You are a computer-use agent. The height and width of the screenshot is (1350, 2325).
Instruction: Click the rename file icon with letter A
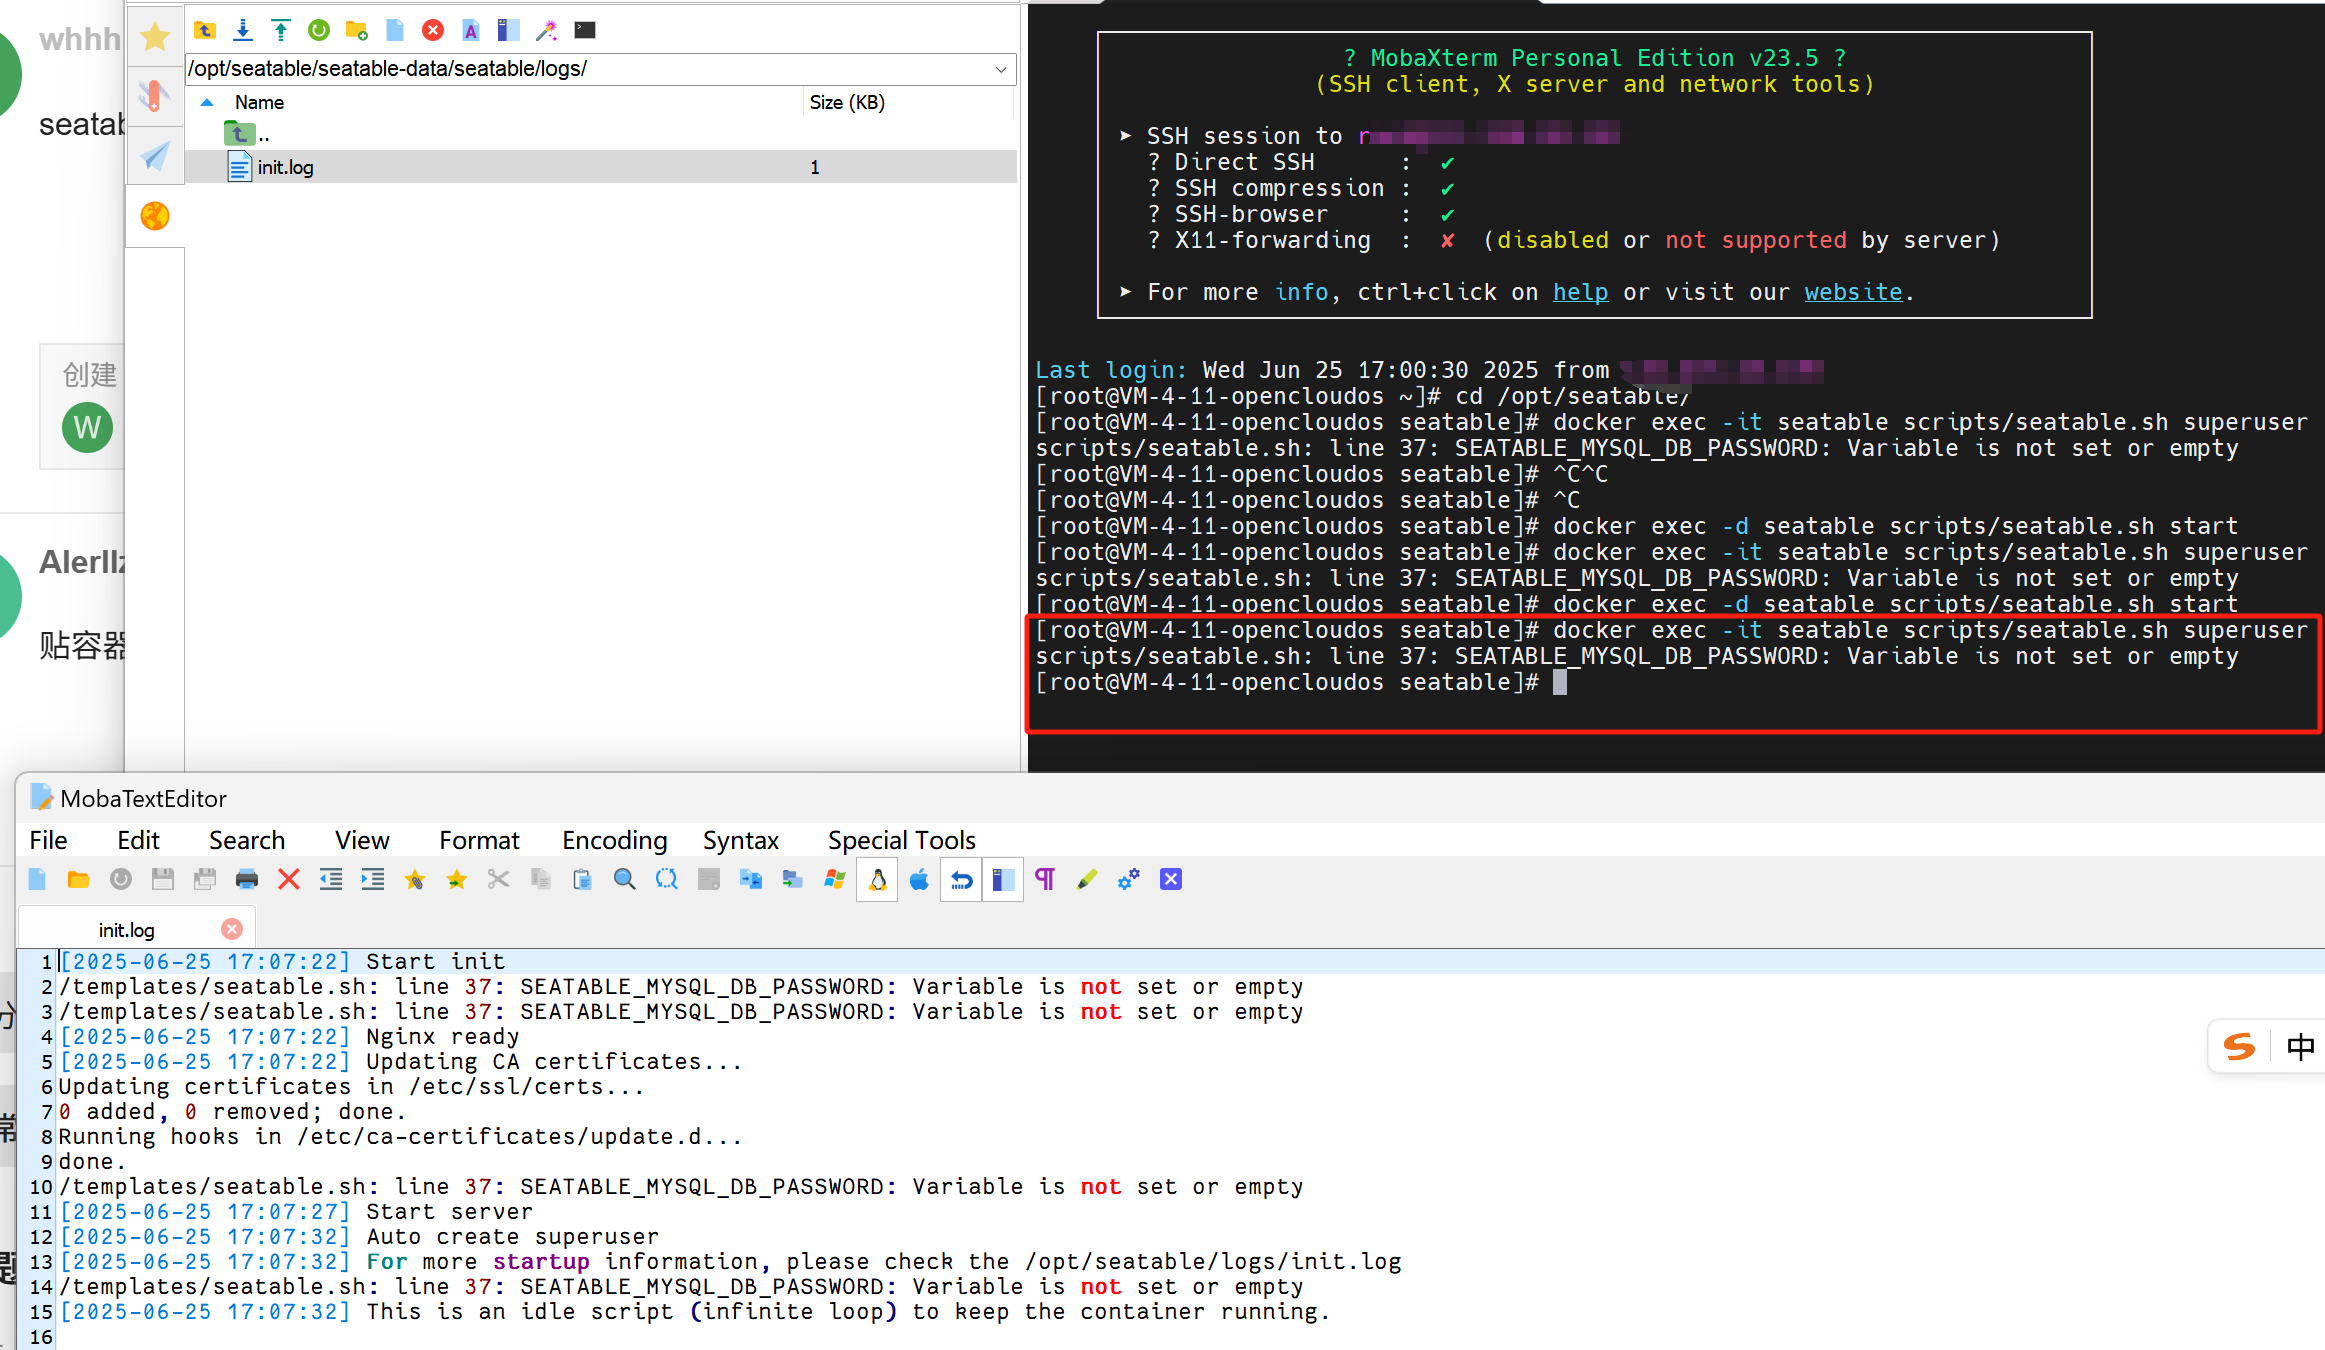pos(471,30)
